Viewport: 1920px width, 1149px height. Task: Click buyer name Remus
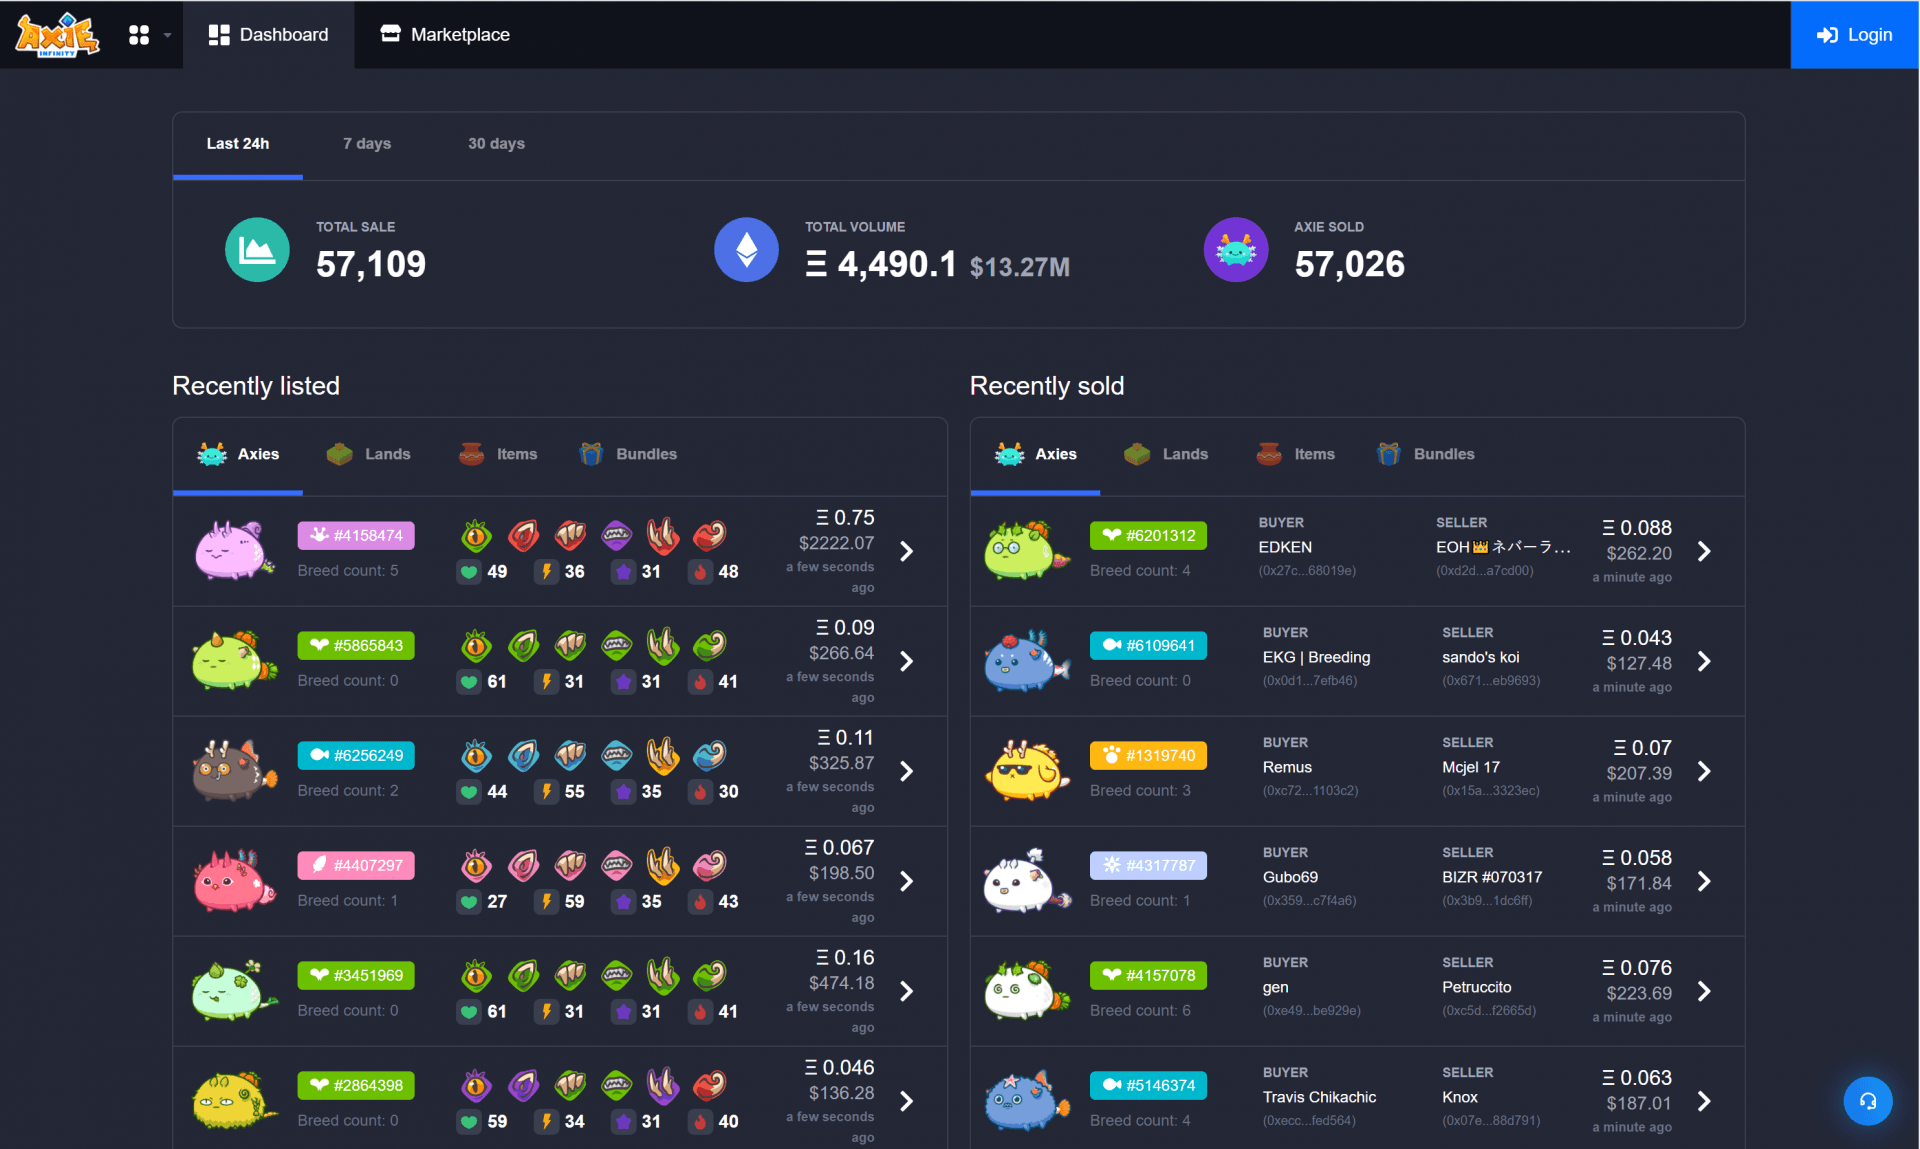pyautogui.click(x=1287, y=768)
